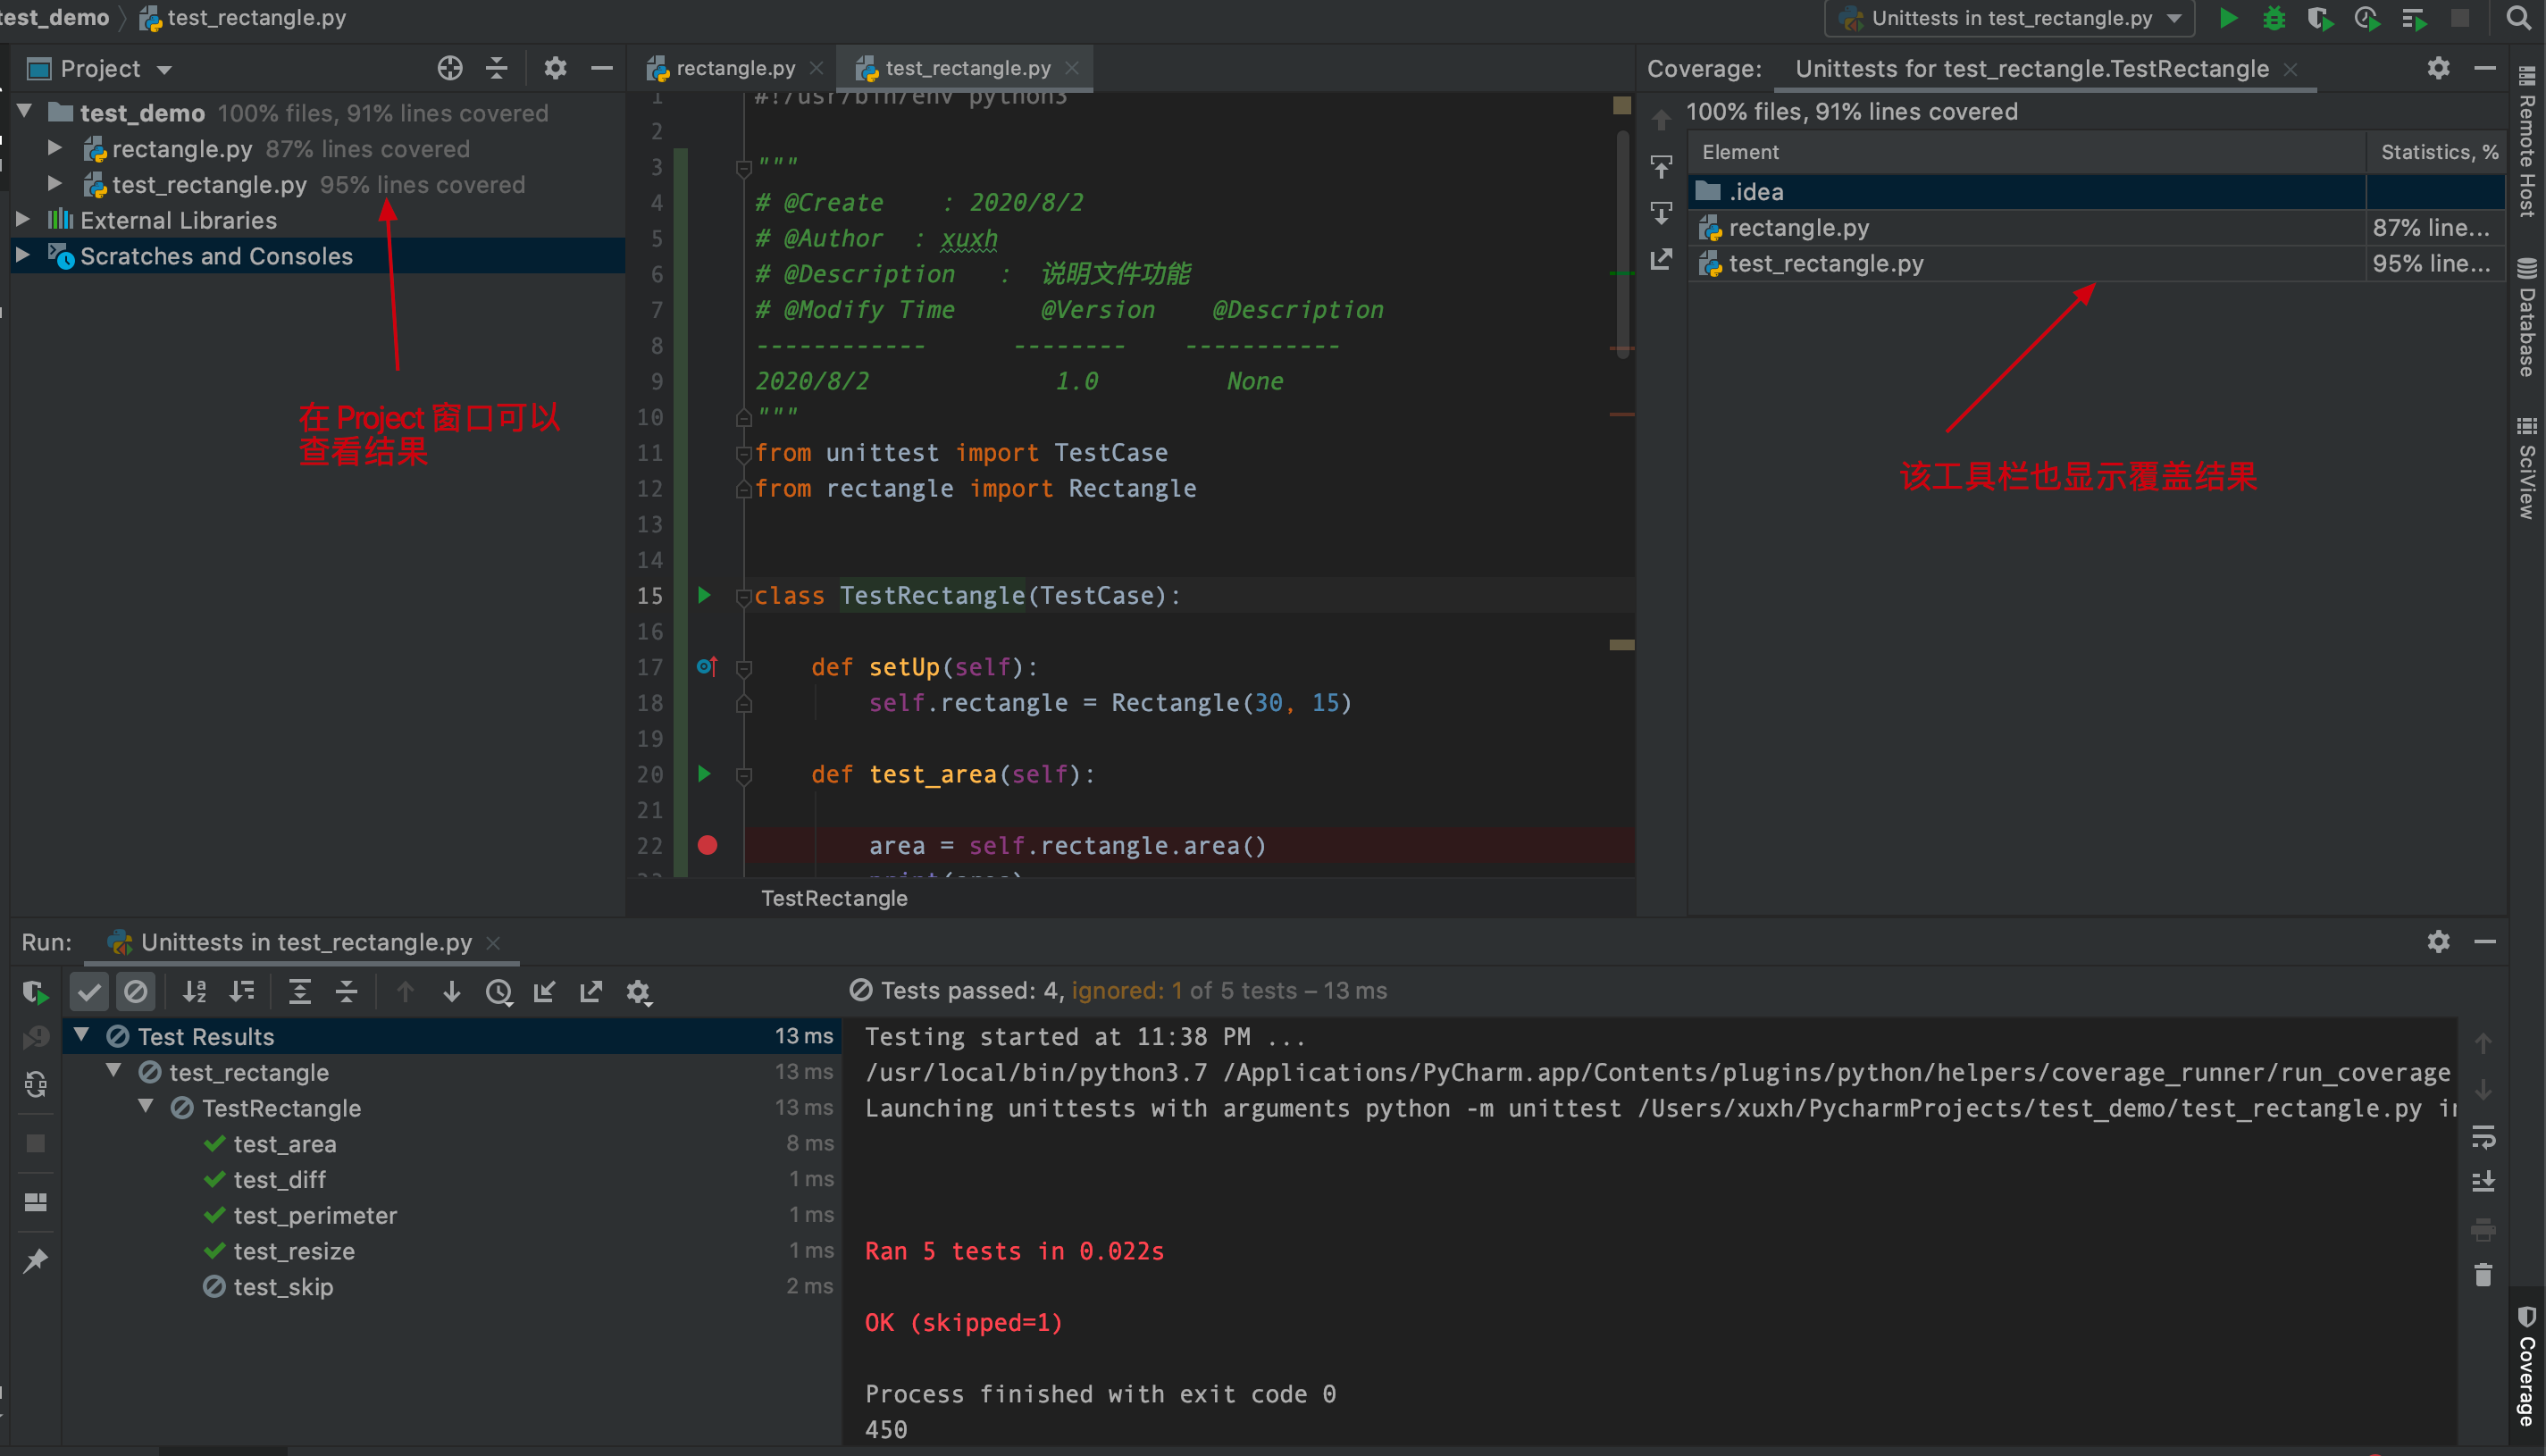Viewport: 2546px width, 1456px height.
Task: Start debugging with the bug icon
Action: point(2274,18)
